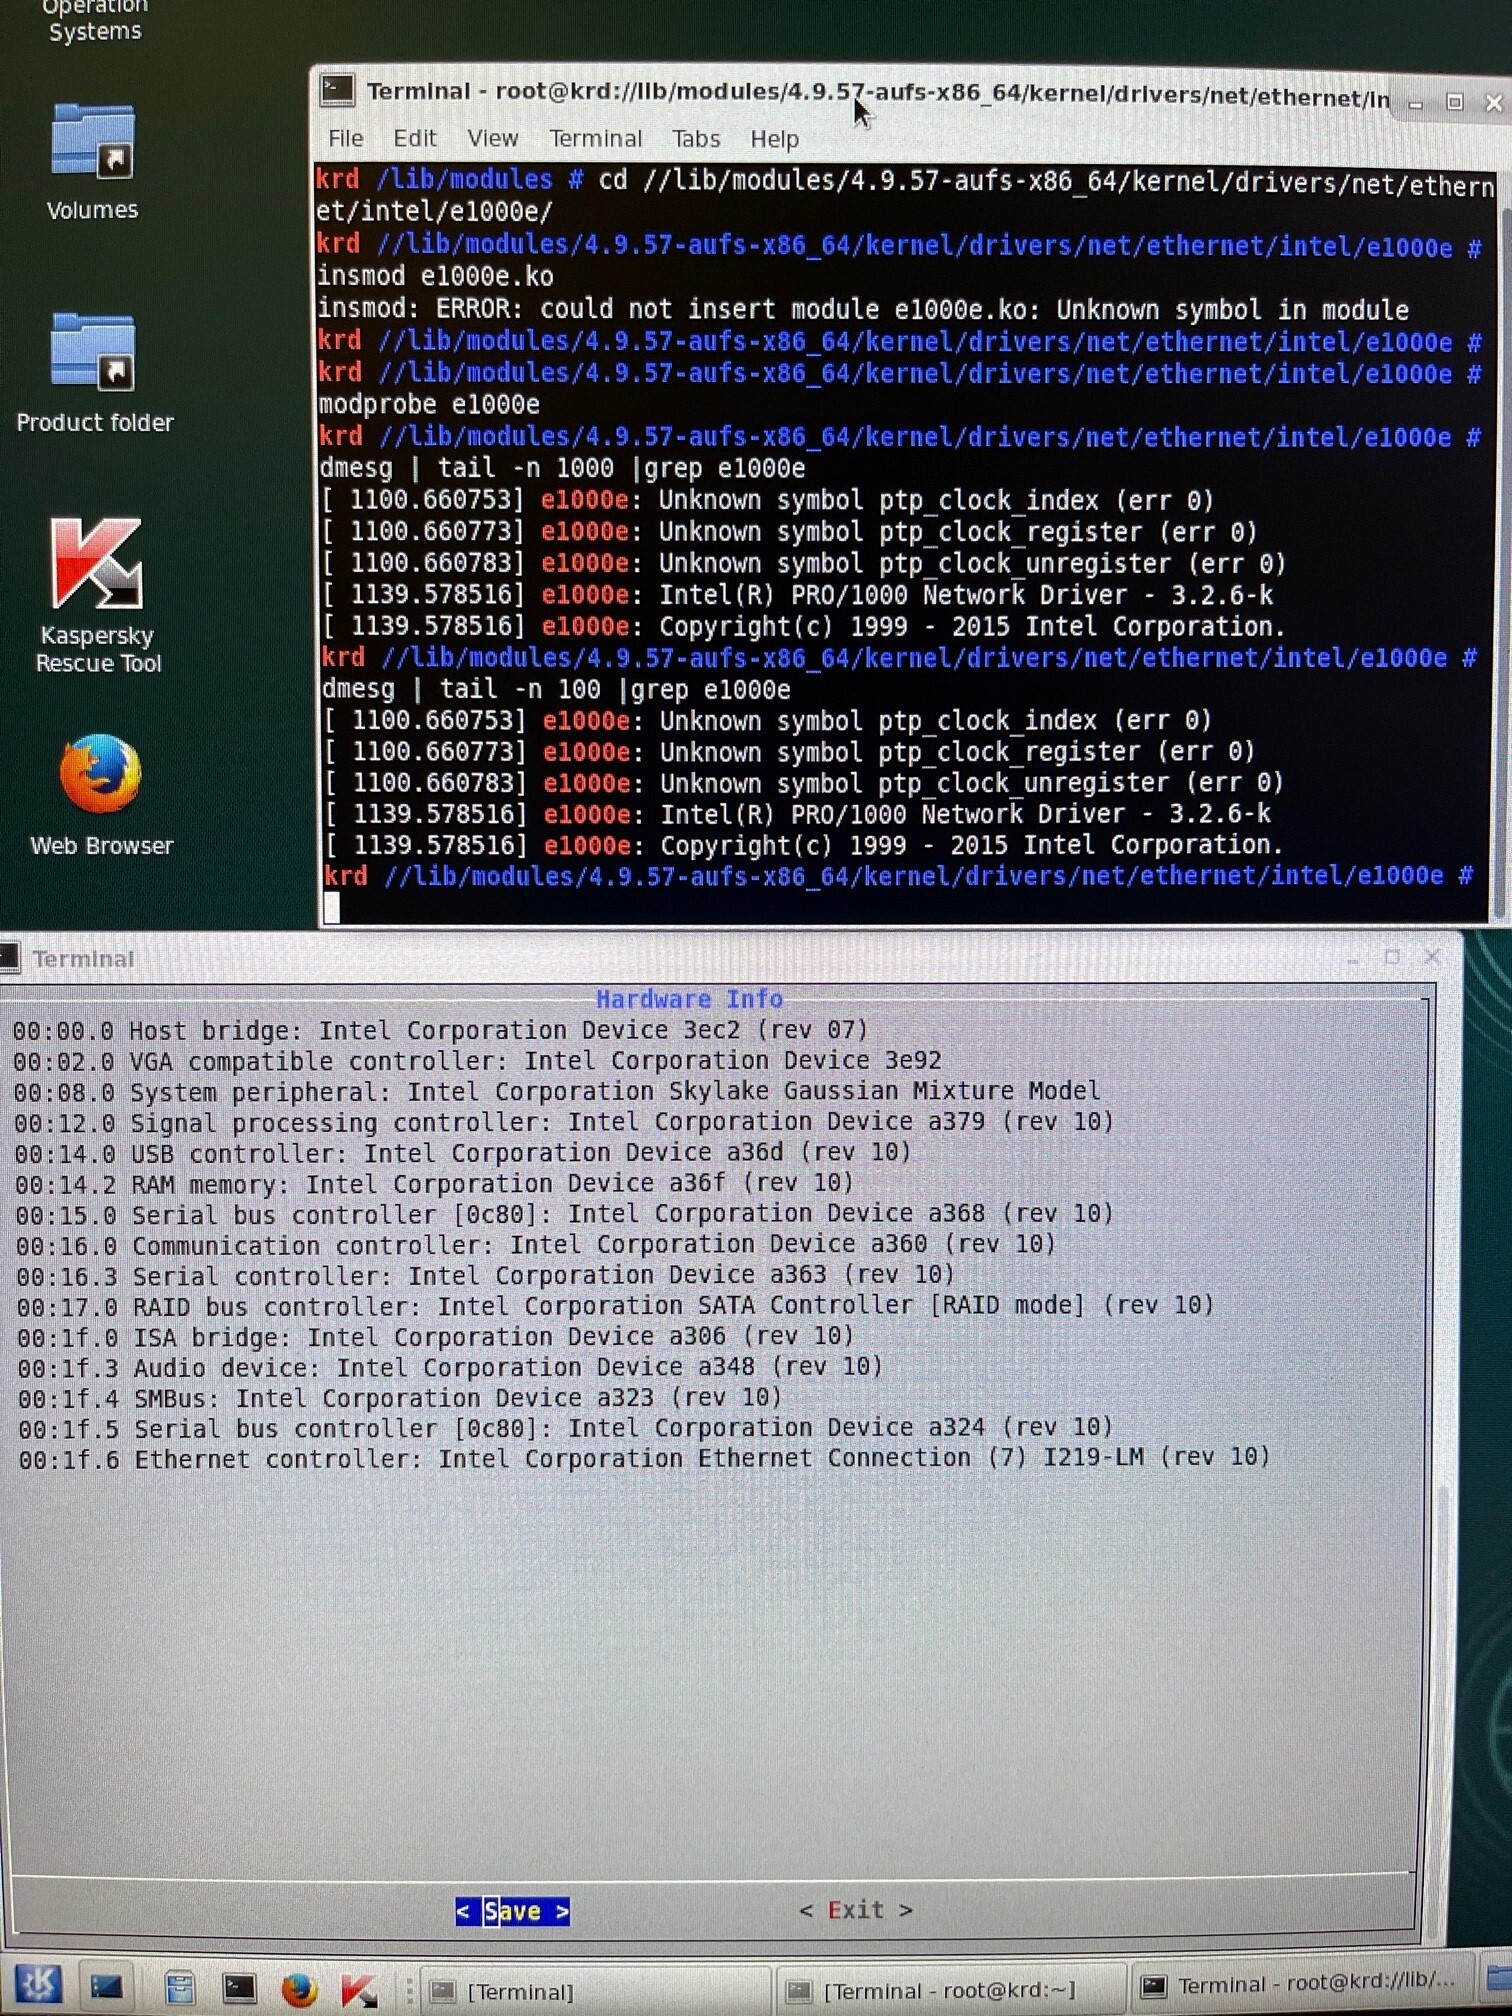Click the show desktop icon in the taskbar
This screenshot has height=2016, width=1512.
click(x=107, y=1987)
